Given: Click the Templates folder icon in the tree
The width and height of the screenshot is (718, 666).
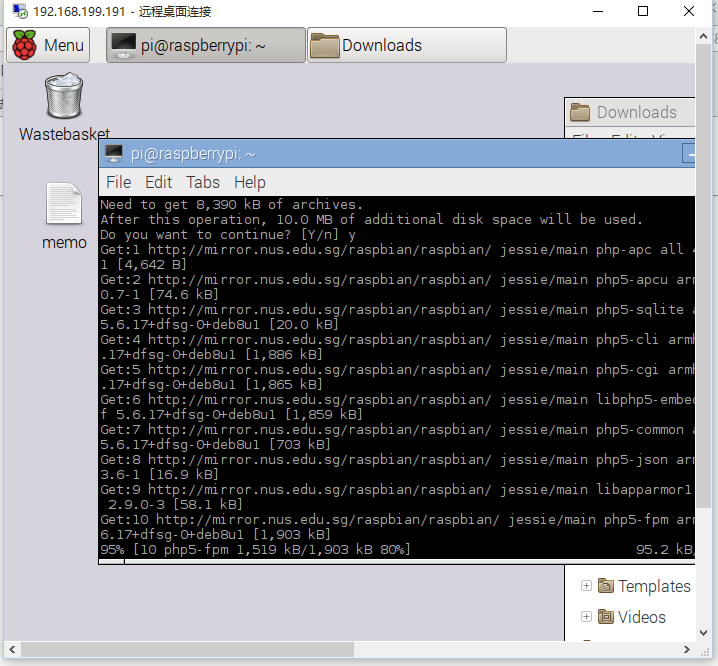Looking at the screenshot, I should coord(606,585).
